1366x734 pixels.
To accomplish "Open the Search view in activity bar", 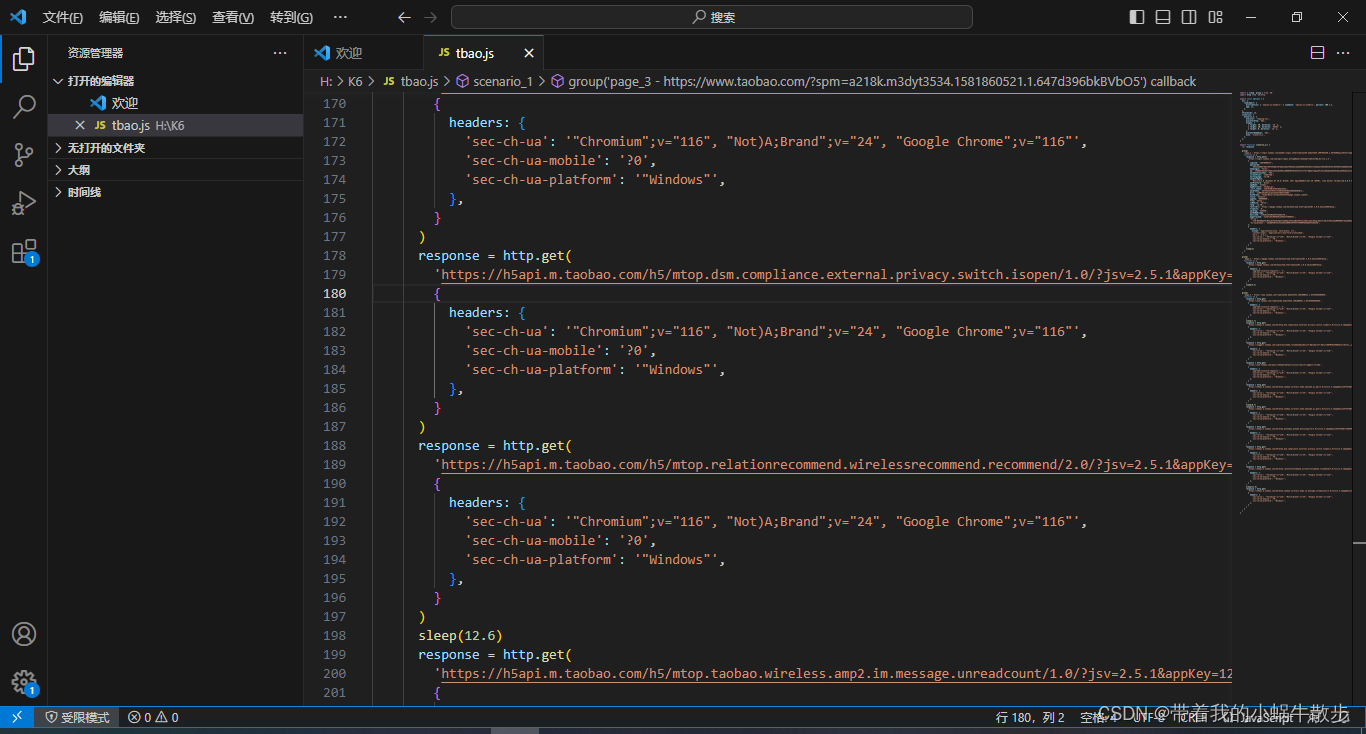I will (24, 107).
